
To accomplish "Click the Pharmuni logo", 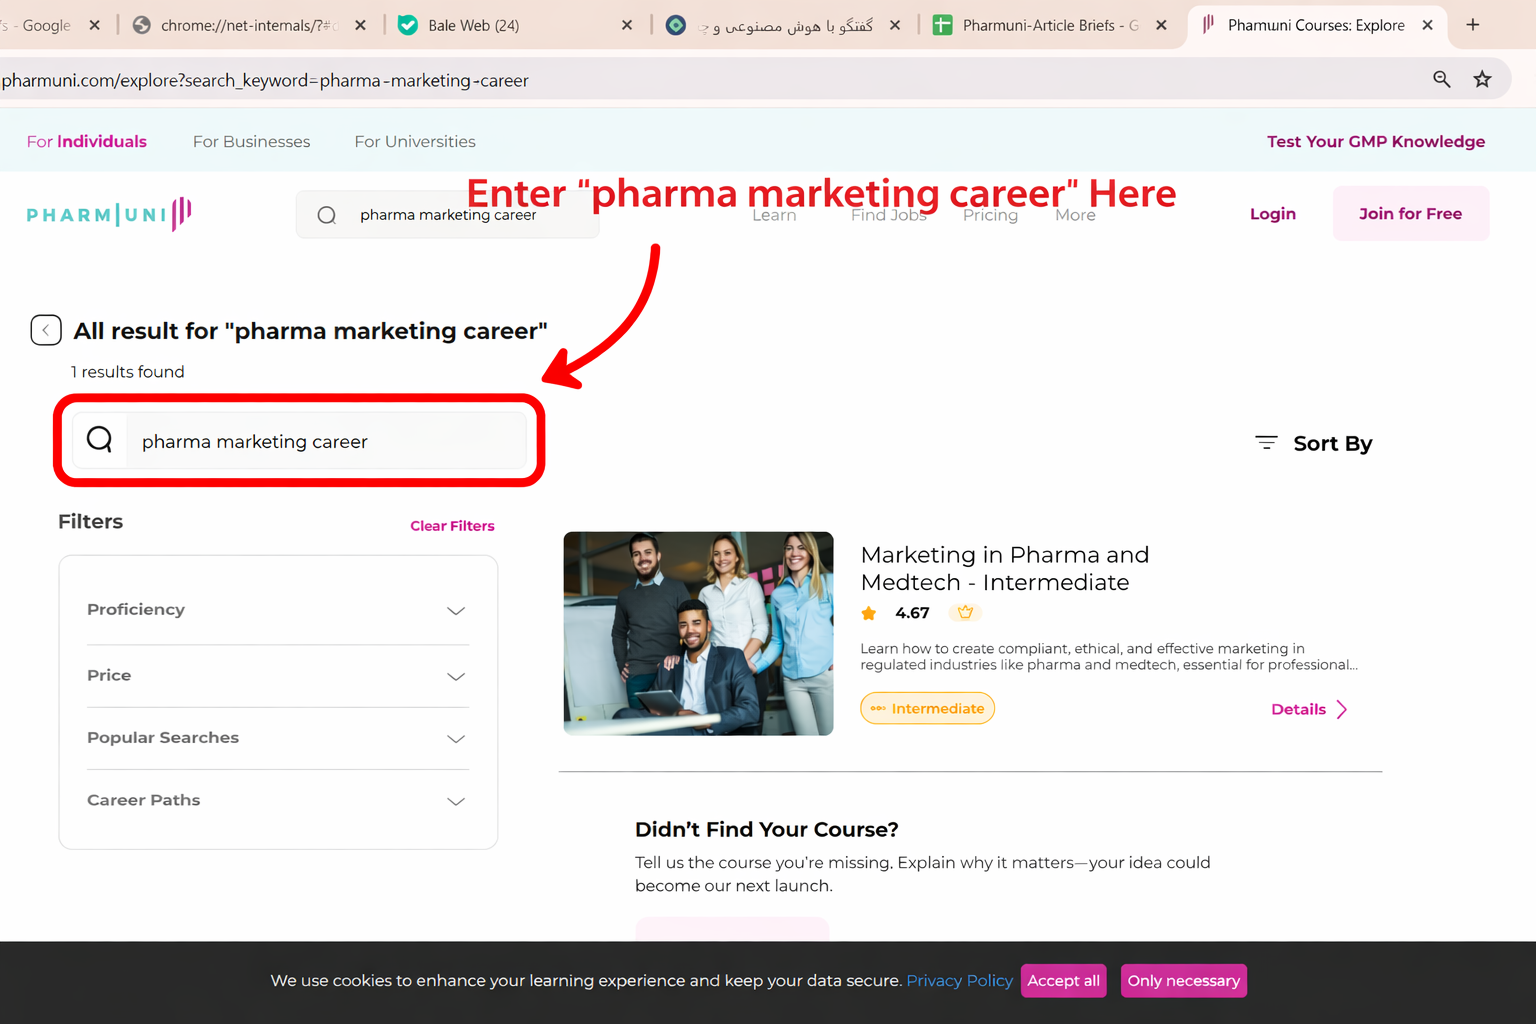I will (x=108, y=213).
